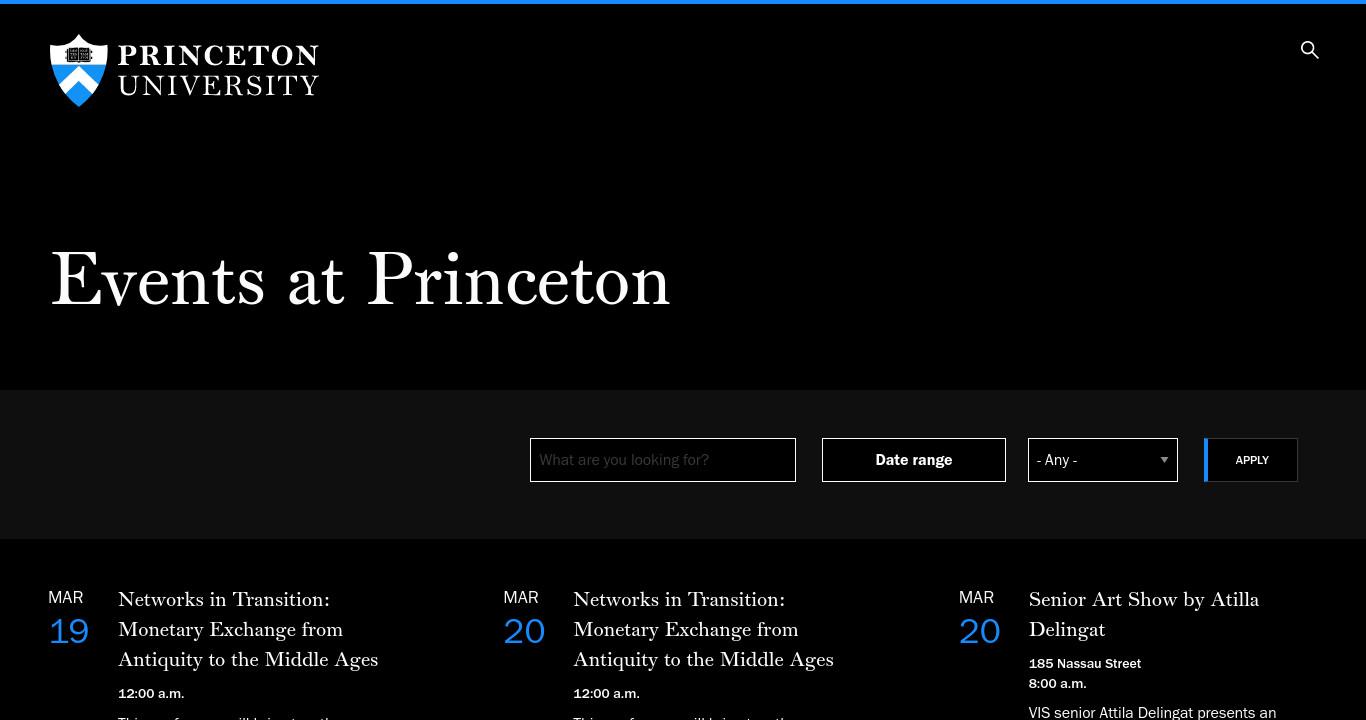1366x720 pixels.
Task: Open the Date range picker
Action: tap(914, 460)
